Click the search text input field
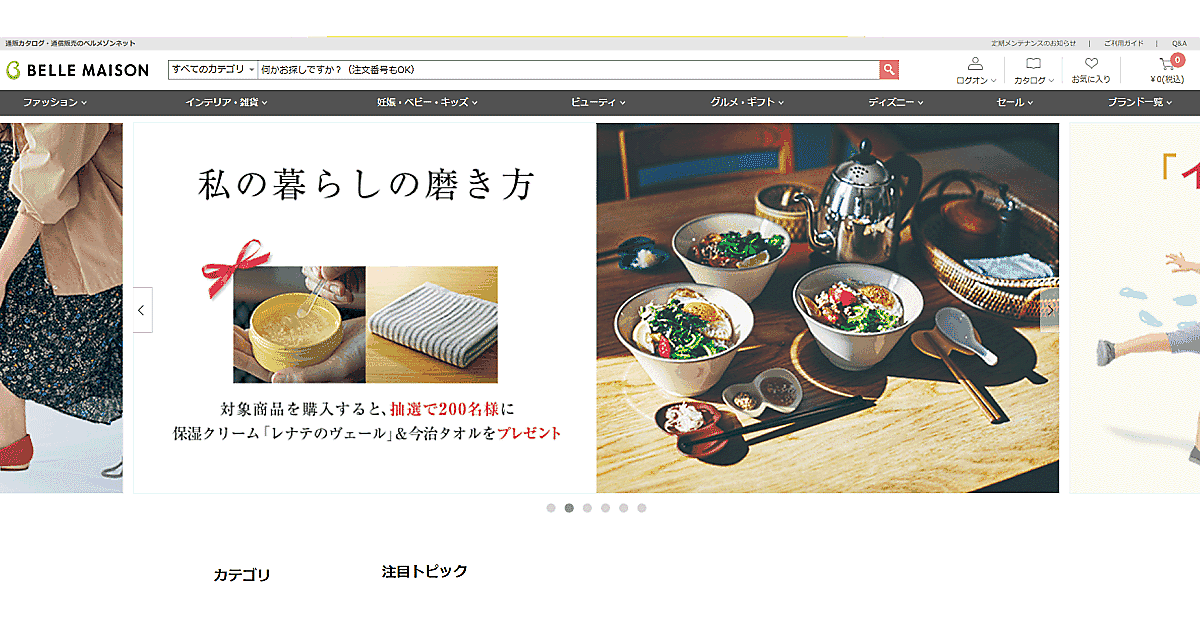1200x630 pixels. click(569, 69)
